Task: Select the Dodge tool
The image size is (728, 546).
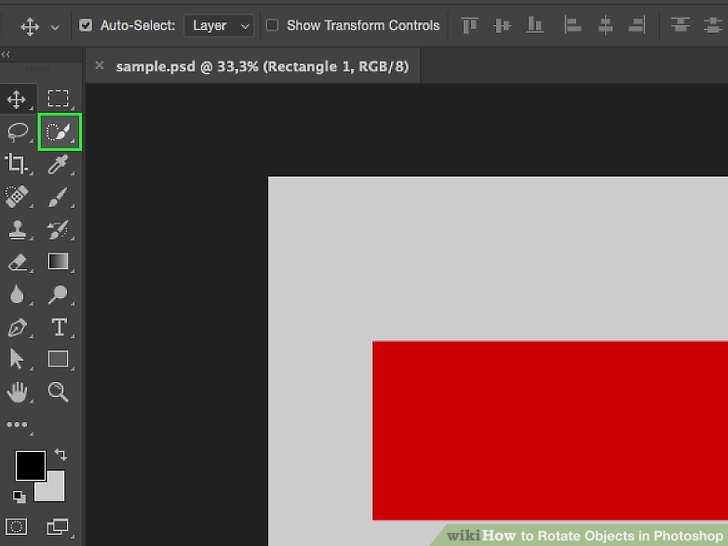Action: (58, 294)
